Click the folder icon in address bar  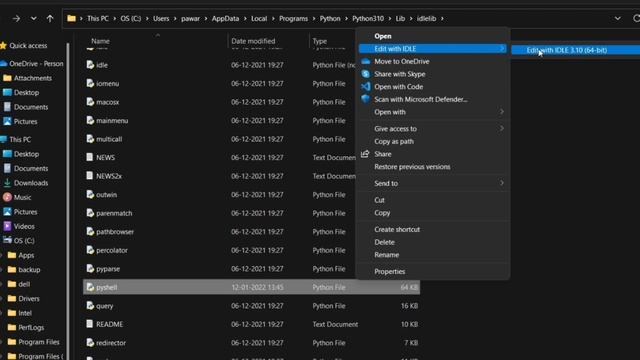pos(71,18)
